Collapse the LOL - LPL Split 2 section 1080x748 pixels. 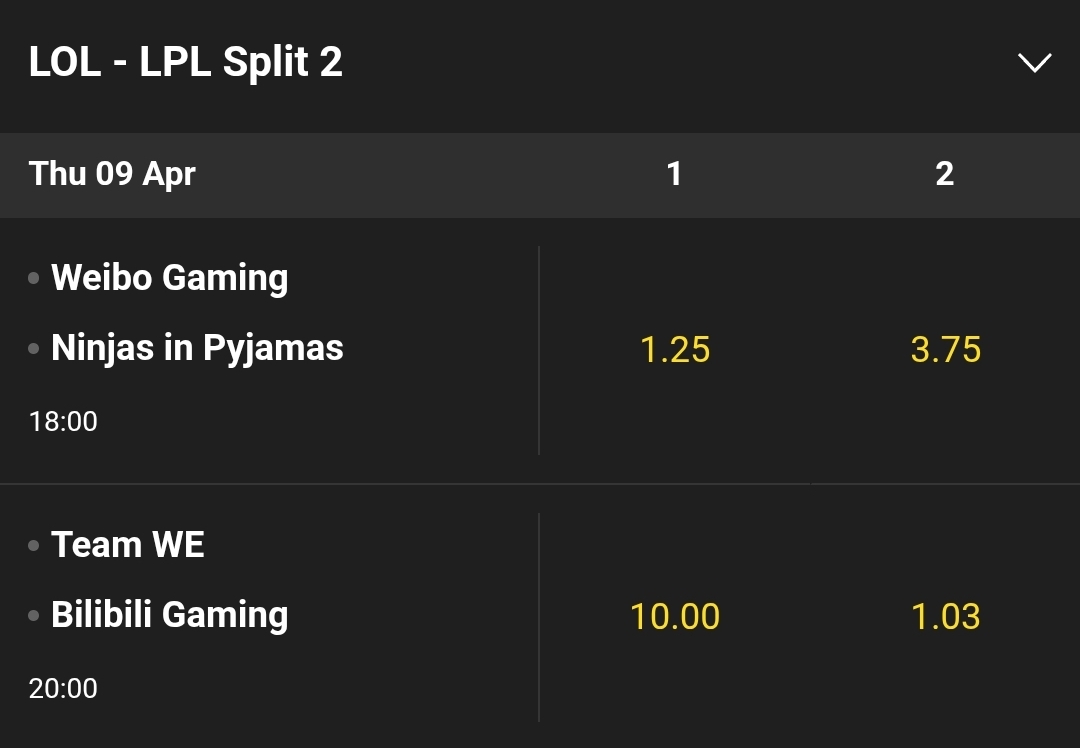(1033, 63)
